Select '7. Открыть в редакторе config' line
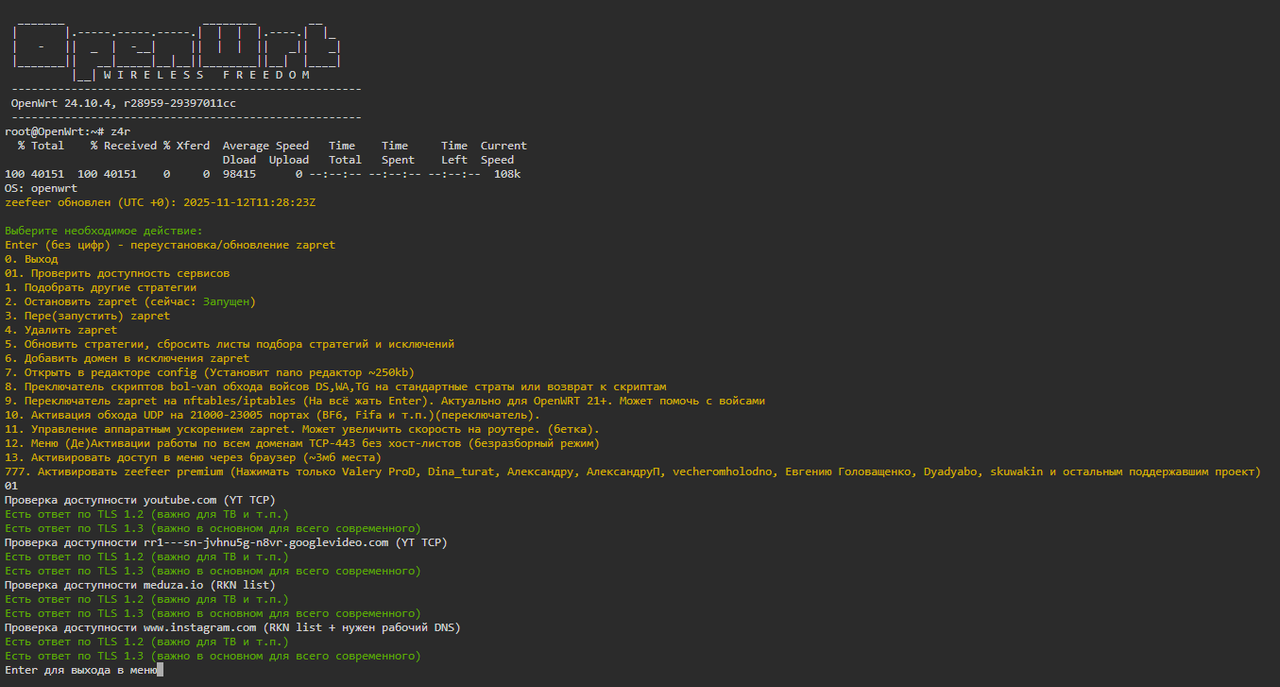Viewport: 1280px width, 687px height. (209, 372)
